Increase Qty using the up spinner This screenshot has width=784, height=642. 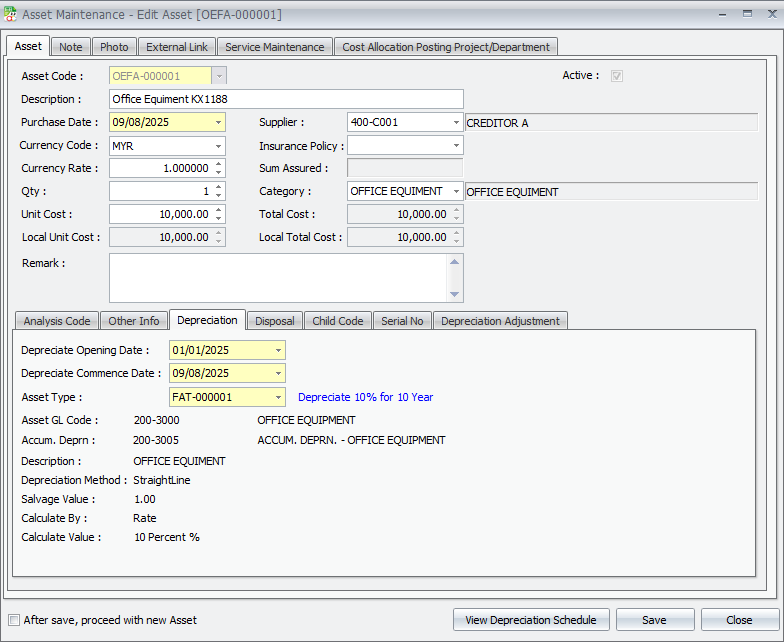tap(218, 187)
